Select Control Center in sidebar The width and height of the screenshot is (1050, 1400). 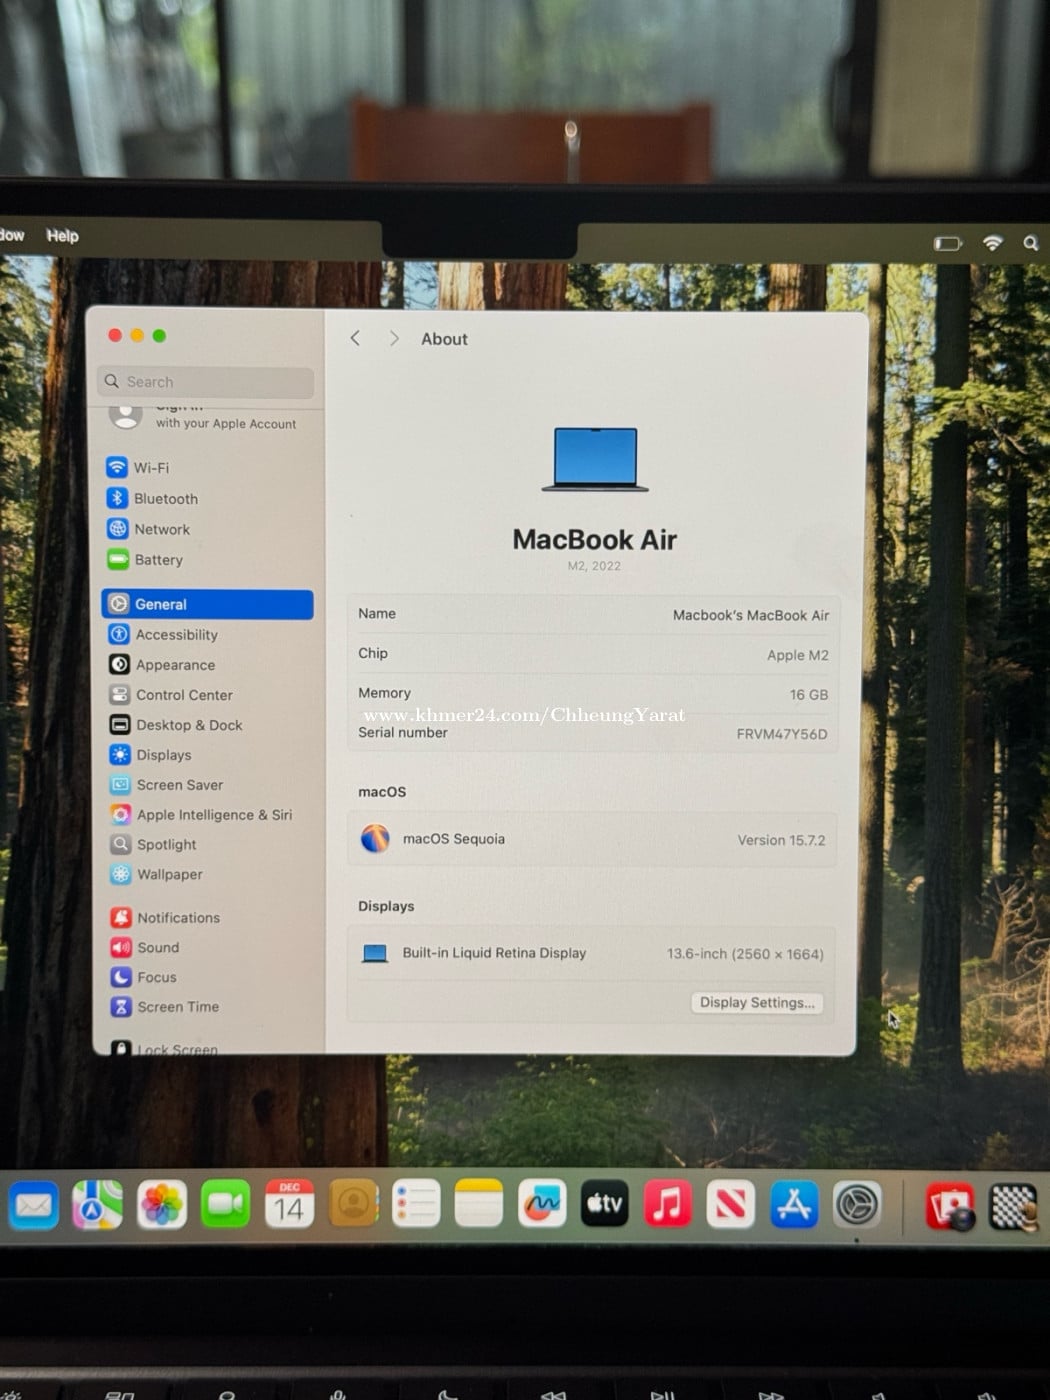click(184, 695)
